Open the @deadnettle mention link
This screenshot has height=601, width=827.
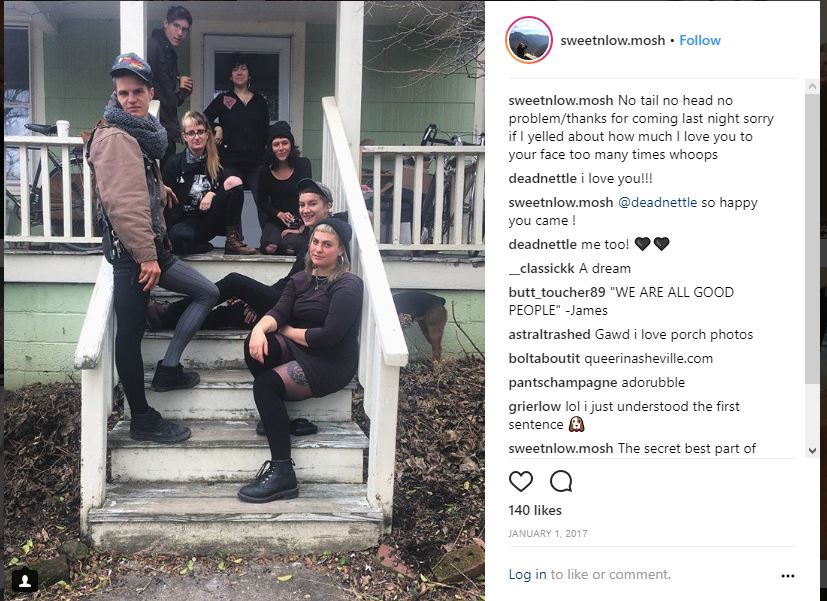[x=657, y=202]
